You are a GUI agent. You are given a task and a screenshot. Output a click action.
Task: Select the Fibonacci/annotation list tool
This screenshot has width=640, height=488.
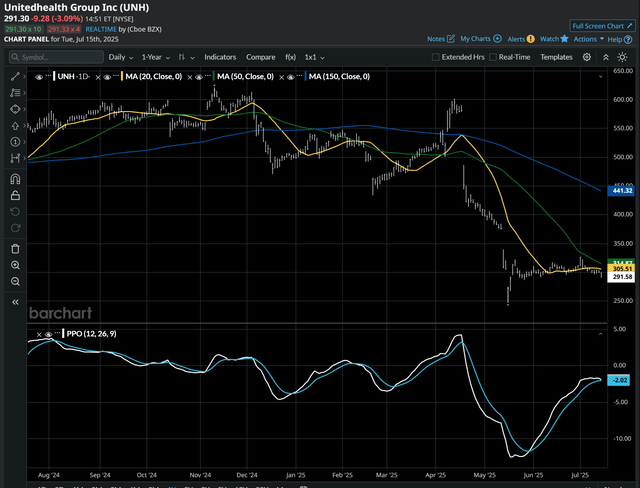point(15,93)
